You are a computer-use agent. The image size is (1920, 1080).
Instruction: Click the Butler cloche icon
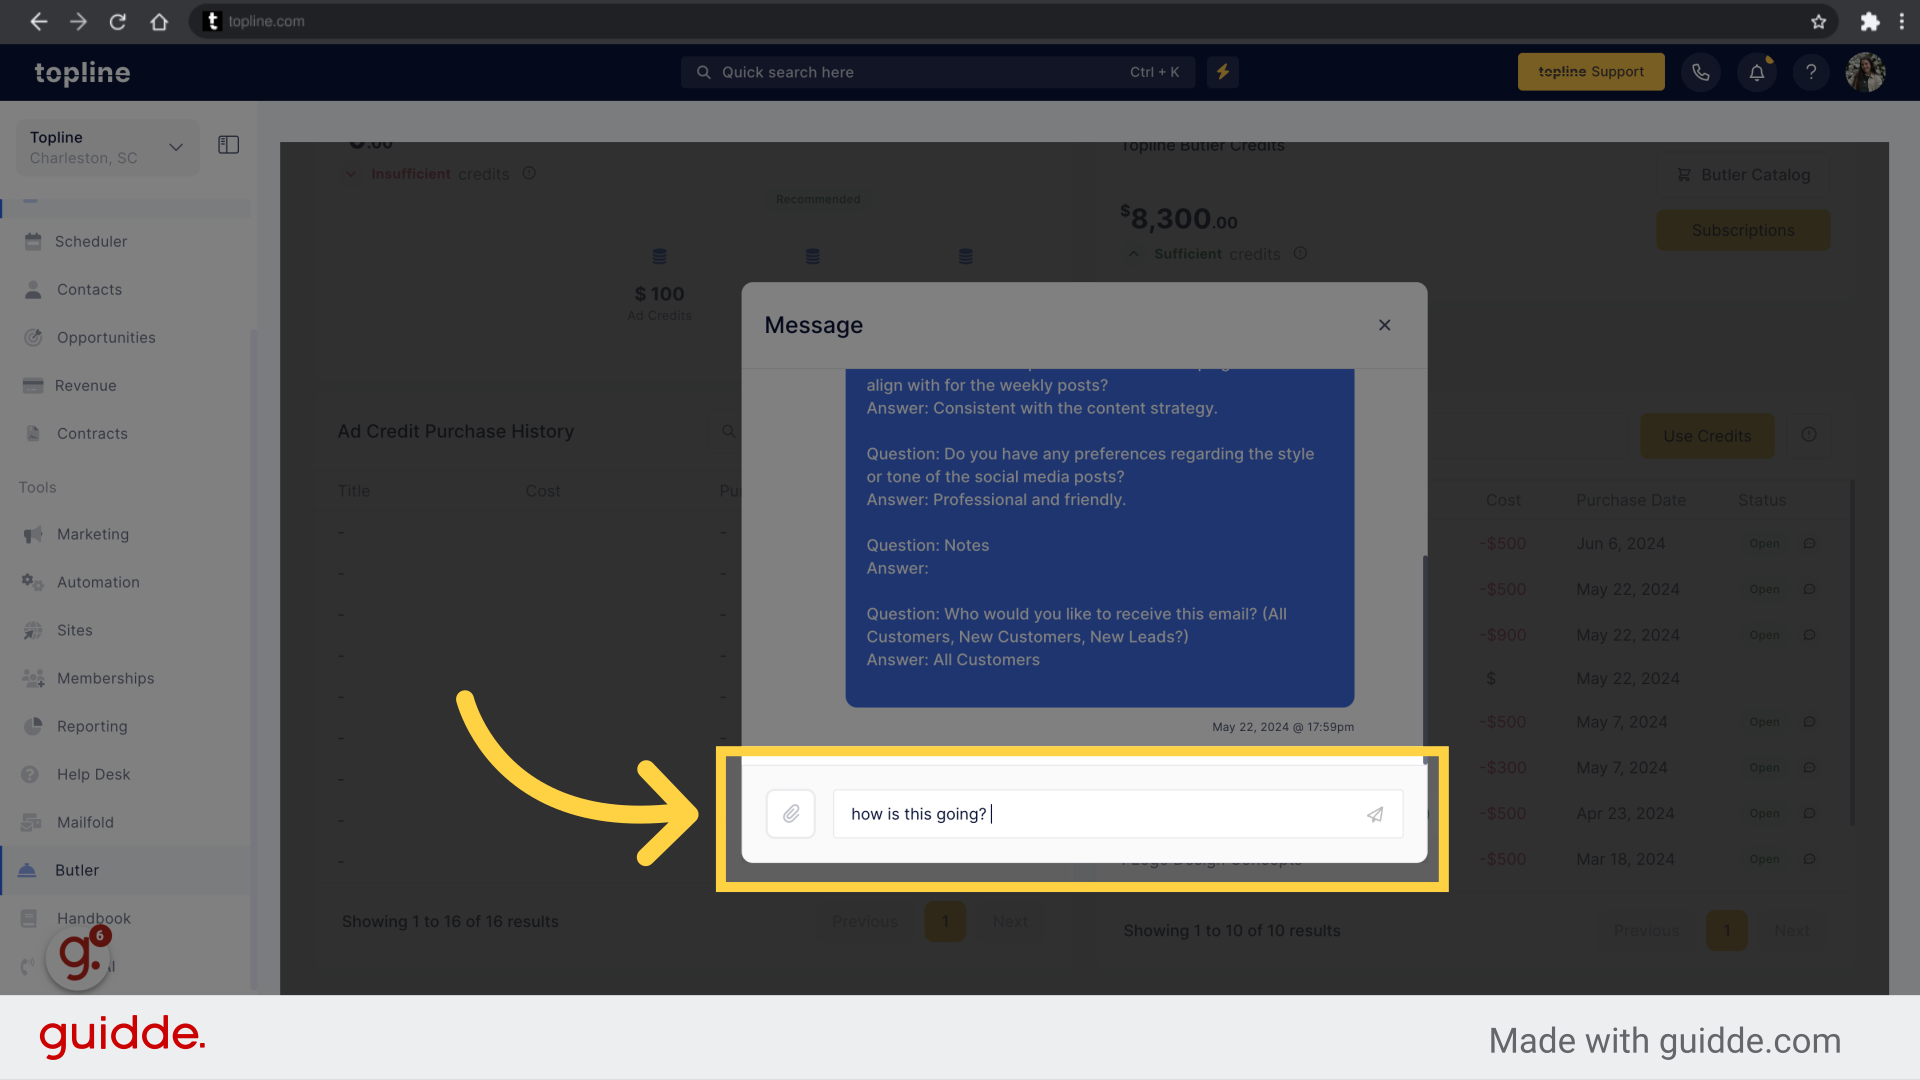pos(27,870)
